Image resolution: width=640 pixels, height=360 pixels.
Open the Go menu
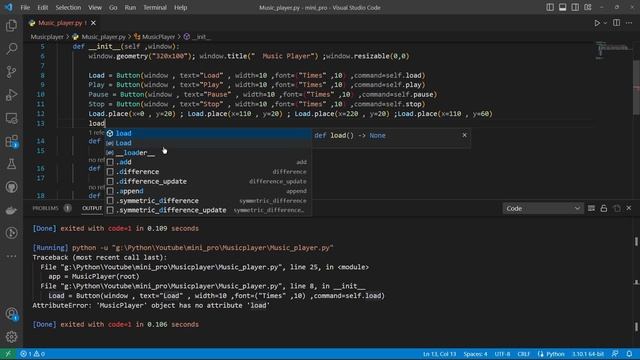[113, 7]
